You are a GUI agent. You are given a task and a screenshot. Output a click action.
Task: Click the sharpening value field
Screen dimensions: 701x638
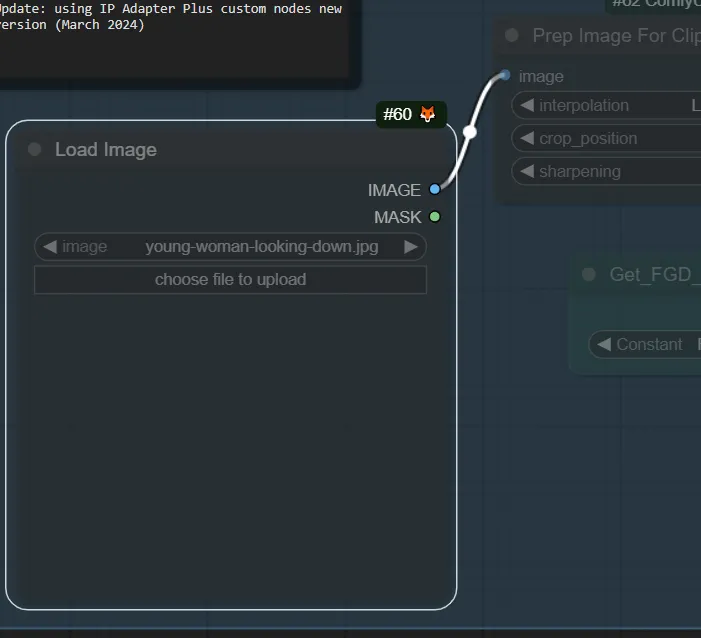coord(606,171)
